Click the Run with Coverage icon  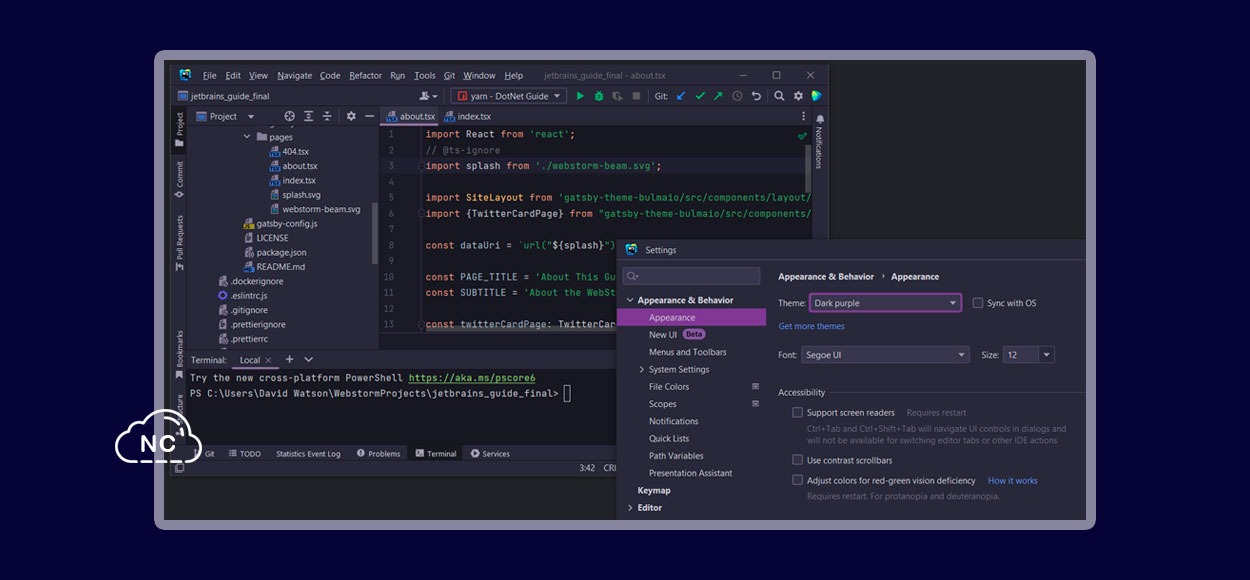click(617, 96)
